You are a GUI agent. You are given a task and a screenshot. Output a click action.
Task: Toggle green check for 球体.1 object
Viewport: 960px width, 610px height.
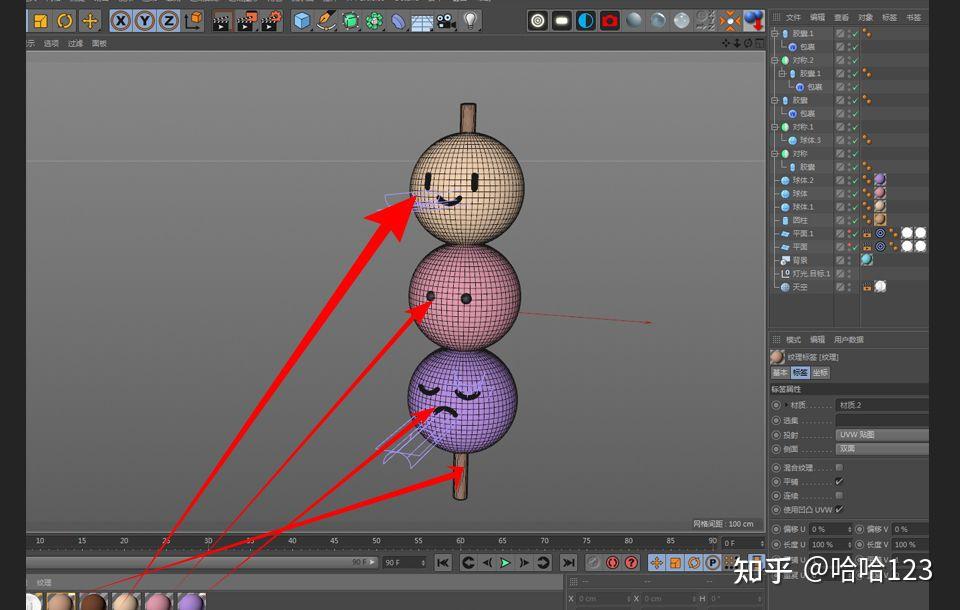(855, 207)
